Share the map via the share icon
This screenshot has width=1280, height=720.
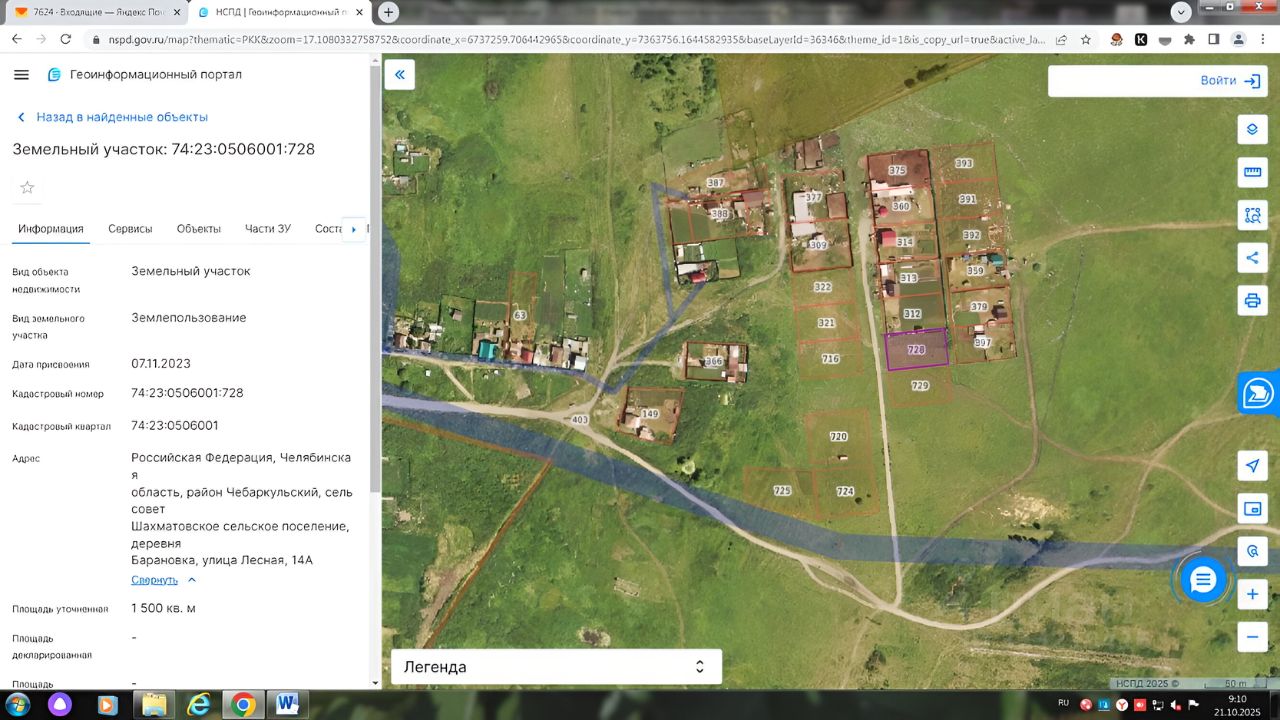coord(1252,257)
